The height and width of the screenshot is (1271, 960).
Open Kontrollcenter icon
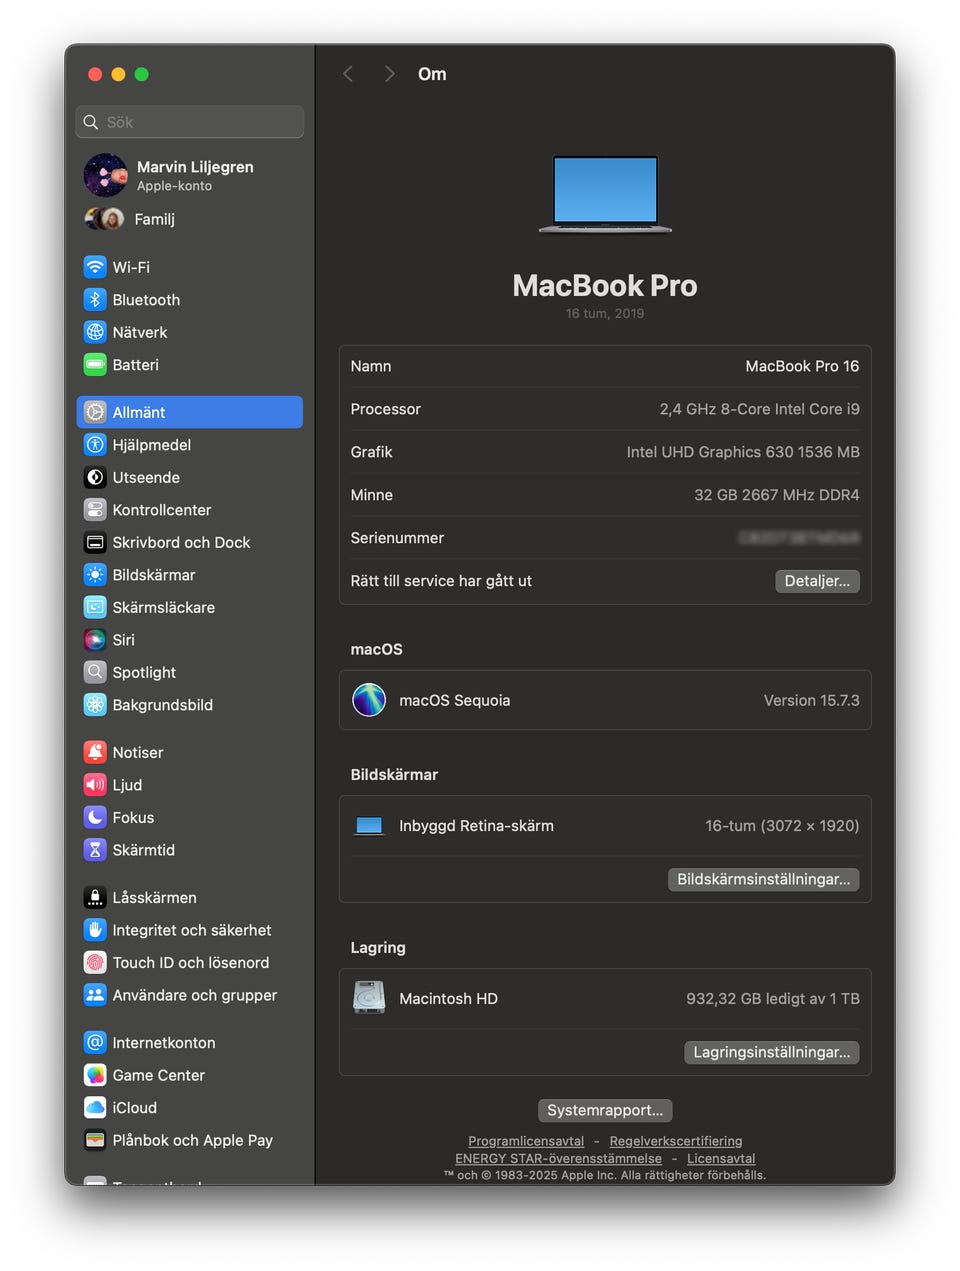point(95,510)
